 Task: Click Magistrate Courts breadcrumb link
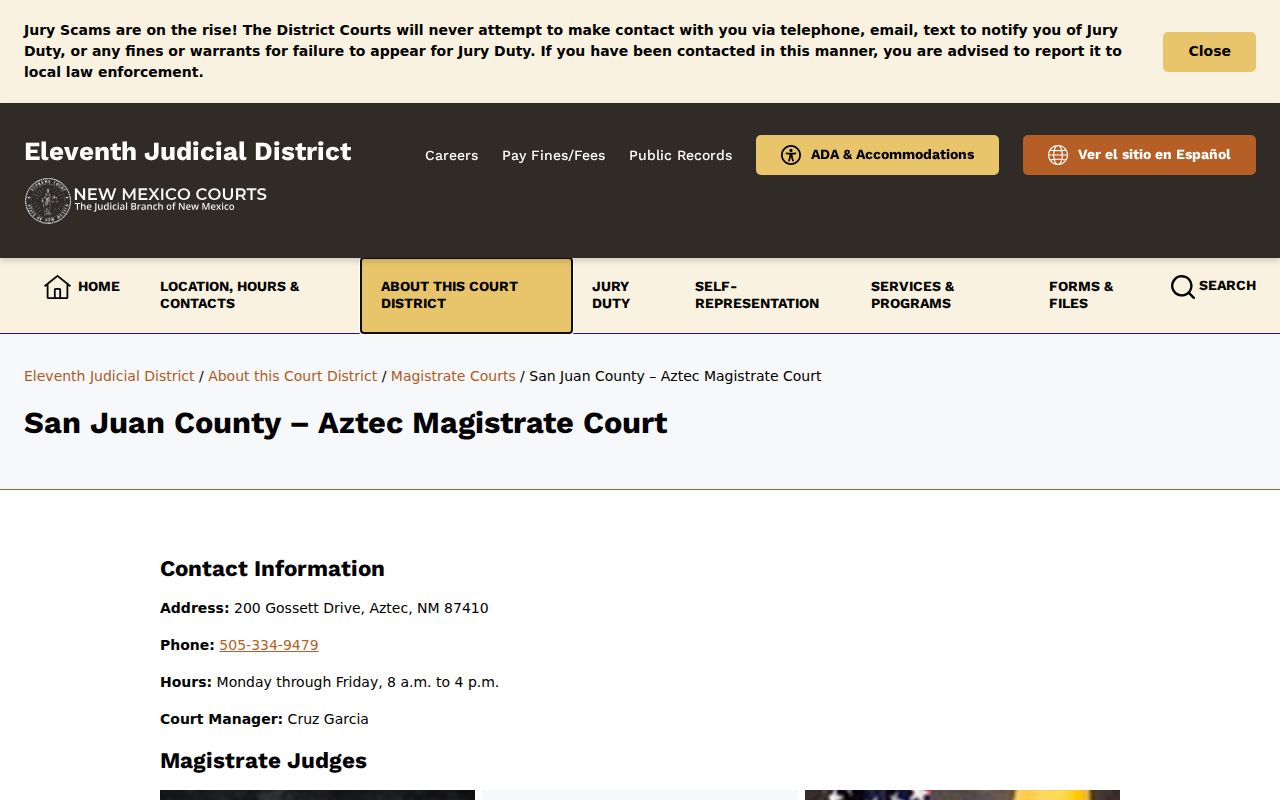[453, 376]
